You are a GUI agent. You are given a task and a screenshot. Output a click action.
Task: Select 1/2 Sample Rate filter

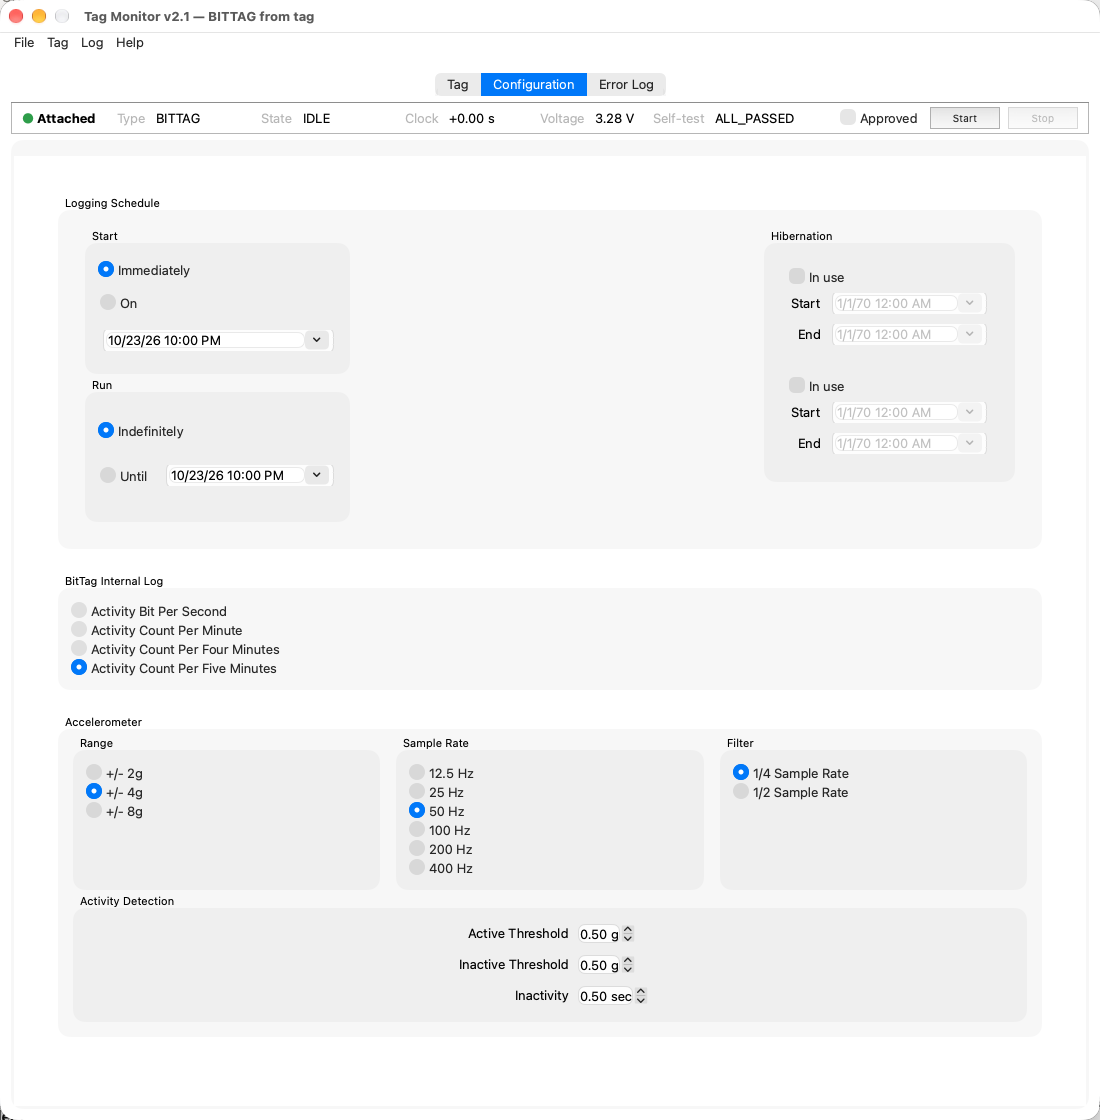pyautogui.click(x=741, y=791)
